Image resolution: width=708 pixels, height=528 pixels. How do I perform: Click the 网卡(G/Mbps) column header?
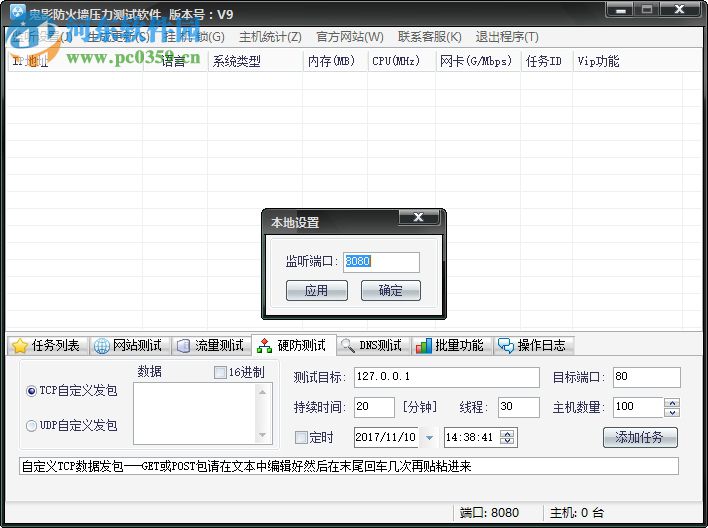point(478,61)
